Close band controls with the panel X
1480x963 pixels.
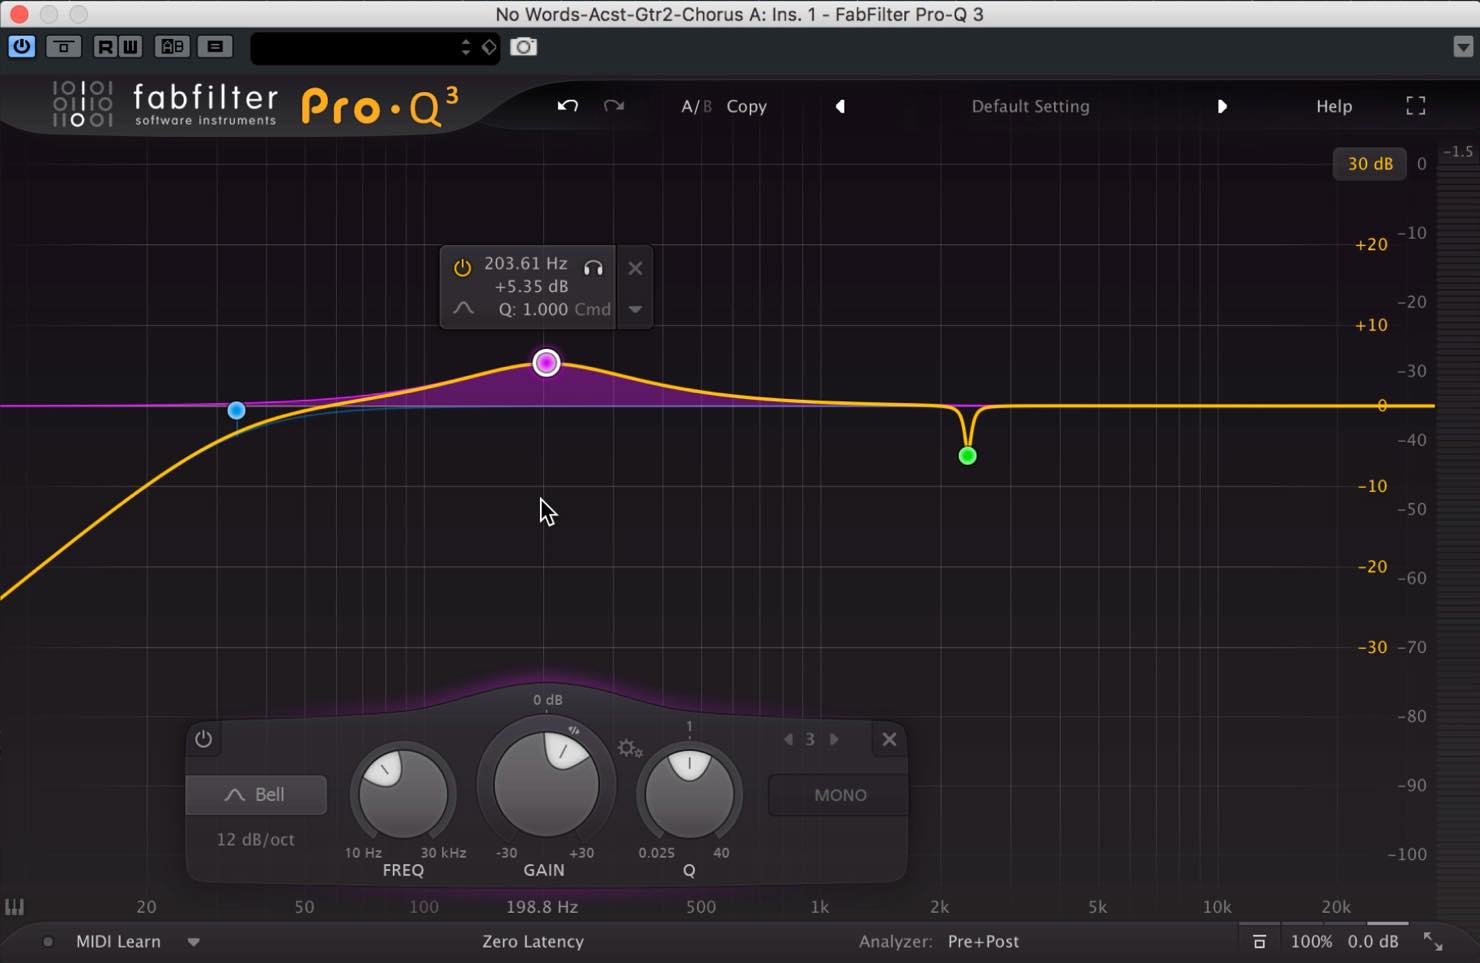click(889, 739)
